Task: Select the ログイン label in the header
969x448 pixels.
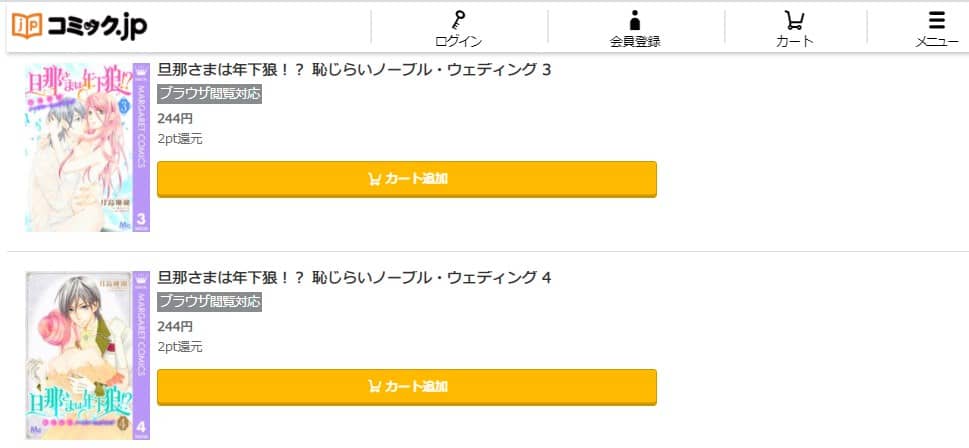Action: tap(458, 42)
